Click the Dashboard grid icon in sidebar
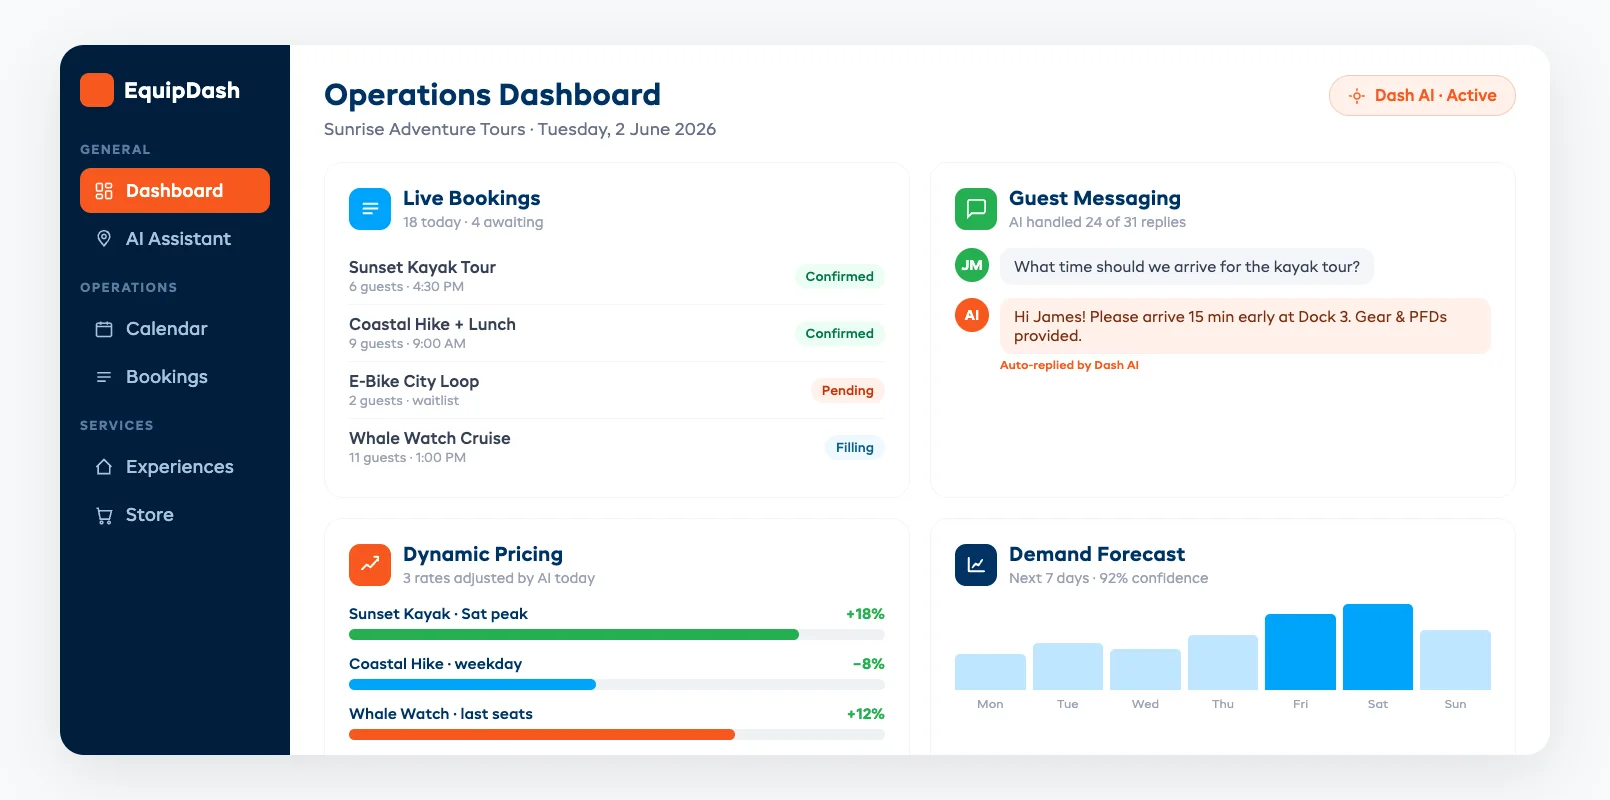 (104, 191)
